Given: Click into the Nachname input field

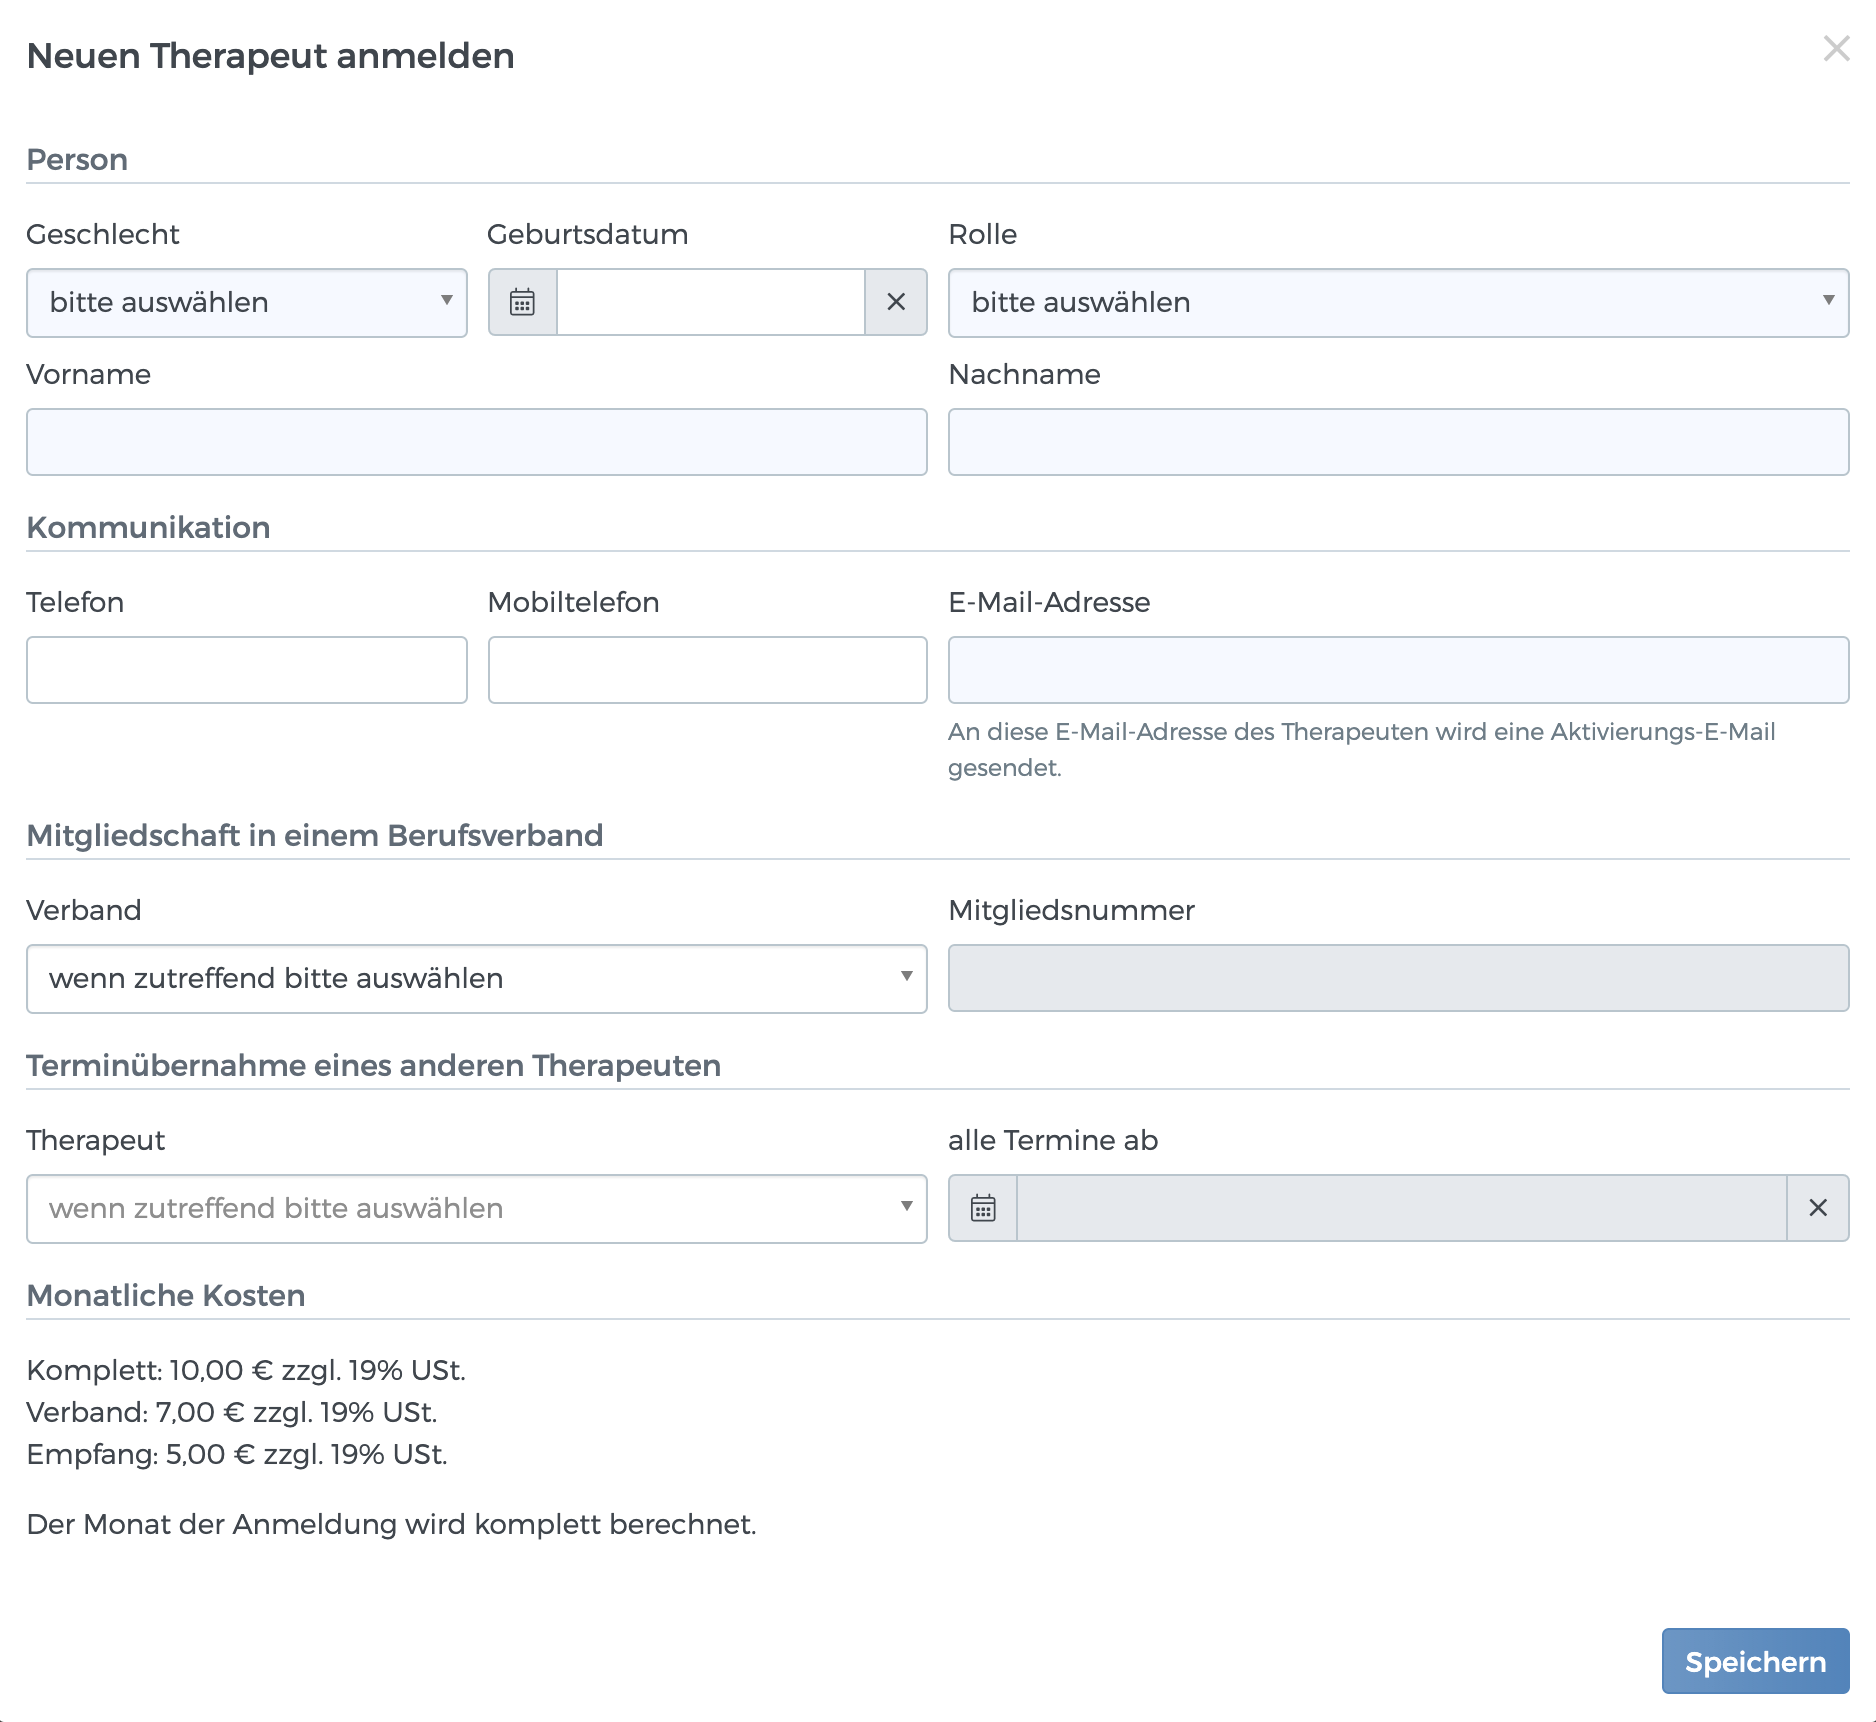Looking at the screenshot, I should coord(1398,442).
